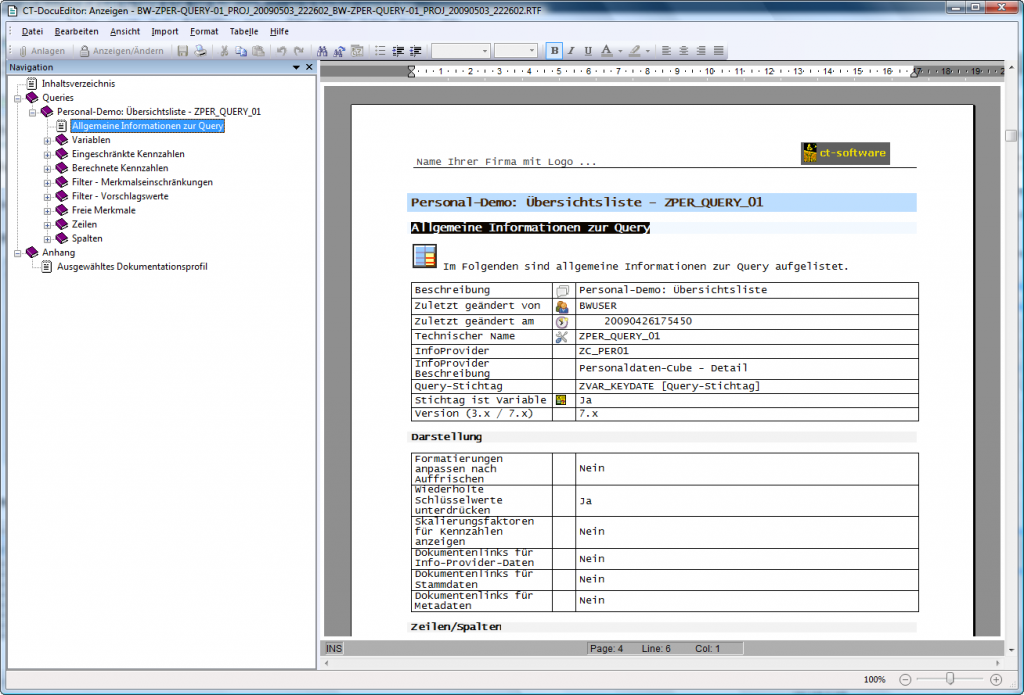Click the Save disk icon in toolbar
This screenshot has width=1024, height=695.
pyautogui.click(x=183, y=51)
